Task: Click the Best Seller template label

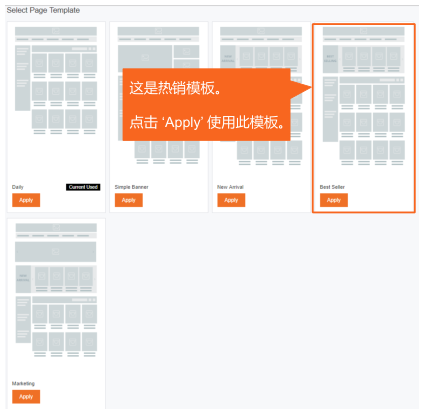Action: pos(332,187)
